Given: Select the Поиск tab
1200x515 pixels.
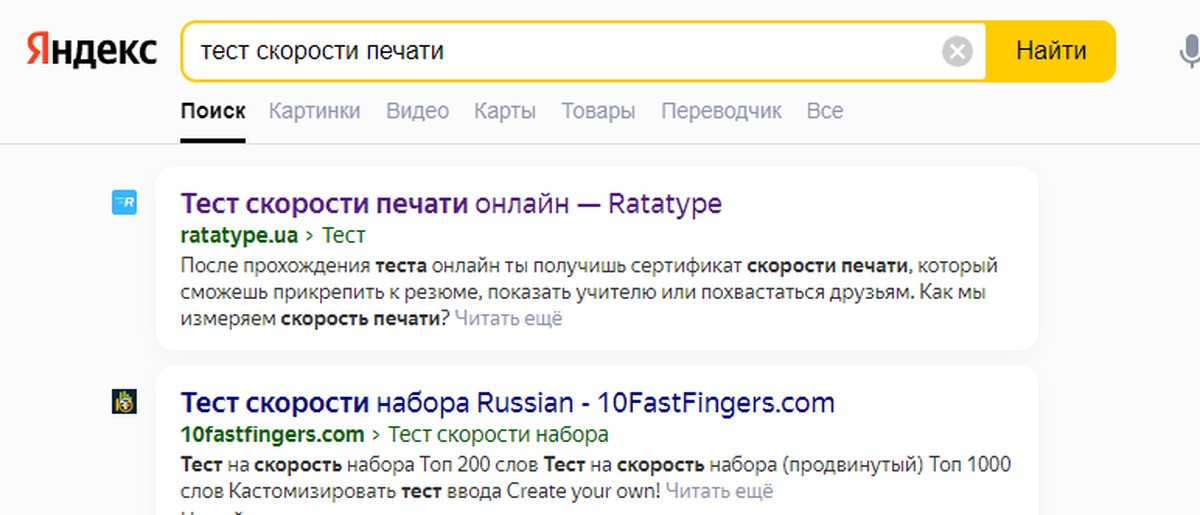Looking at the screenshot, I should pos(213,111).
